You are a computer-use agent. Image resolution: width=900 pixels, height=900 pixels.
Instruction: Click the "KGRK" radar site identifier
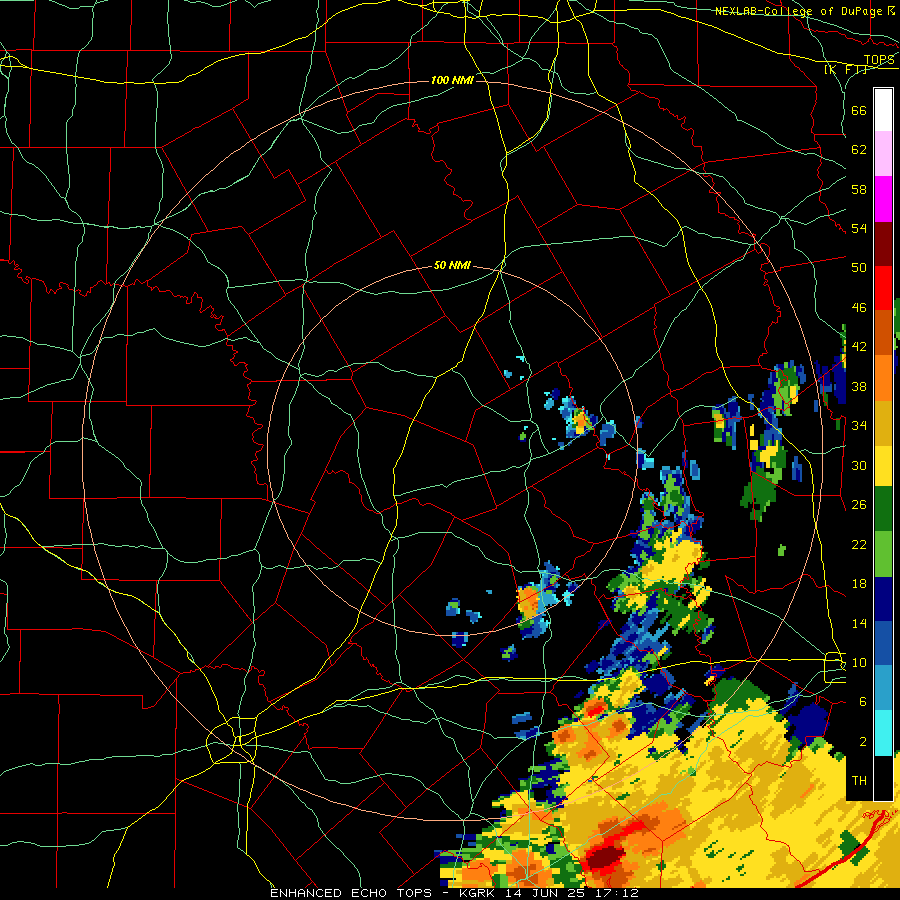(x=479, y=893)
